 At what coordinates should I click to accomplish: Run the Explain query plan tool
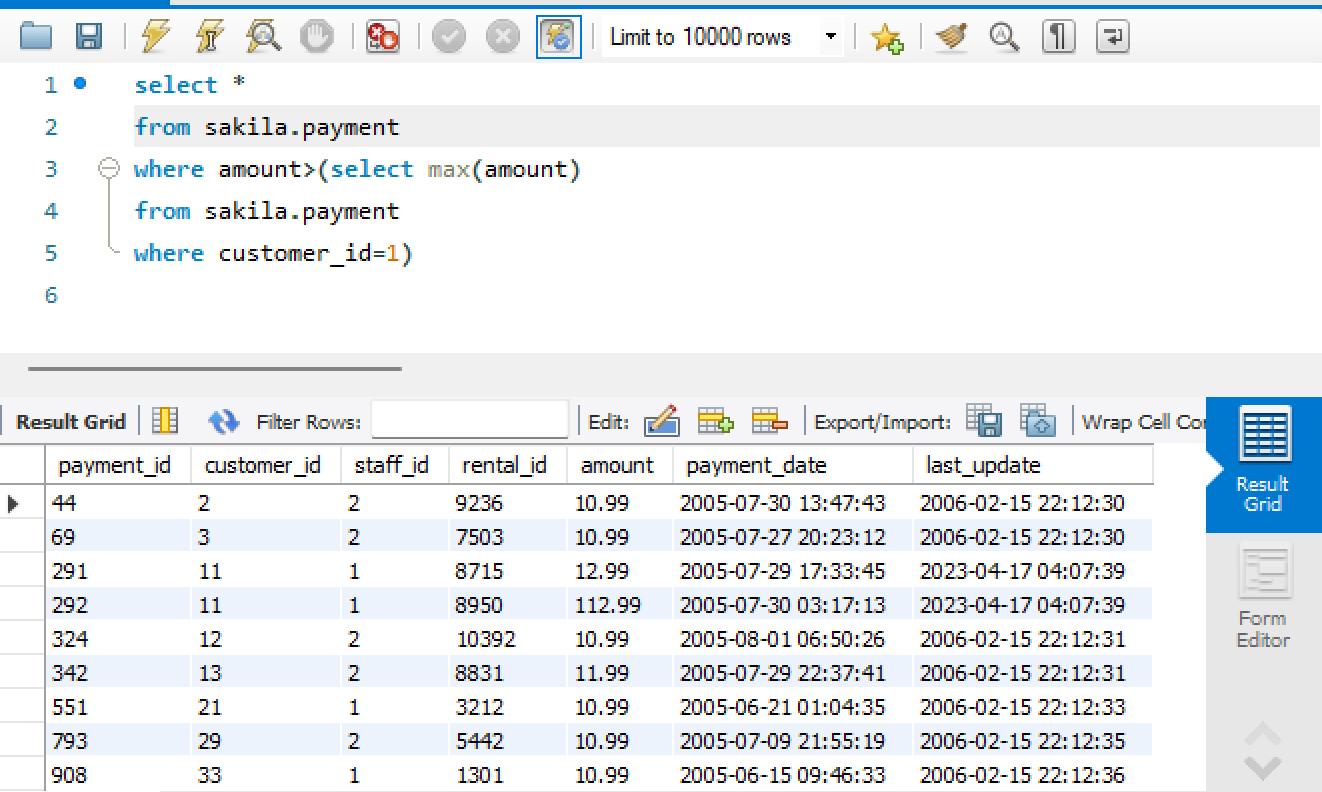coord(262,36)
